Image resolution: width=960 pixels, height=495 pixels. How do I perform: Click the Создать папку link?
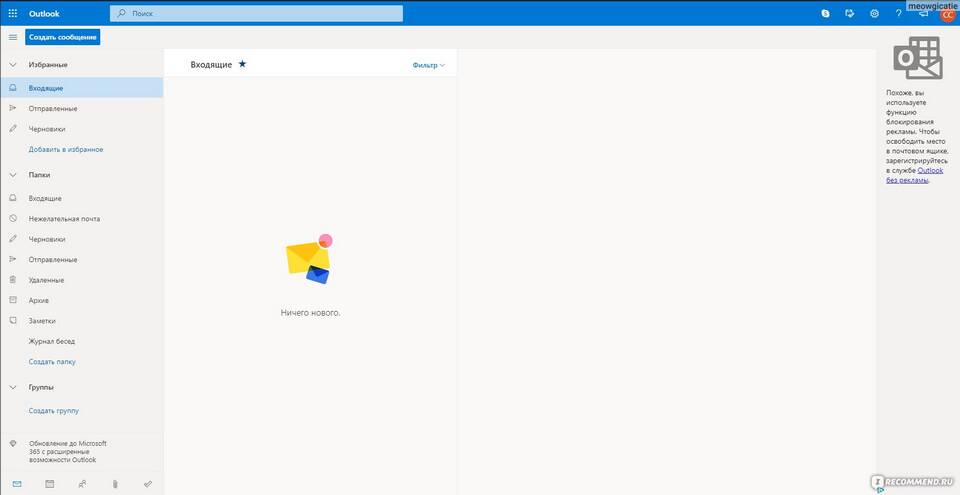tap(52, 361)
